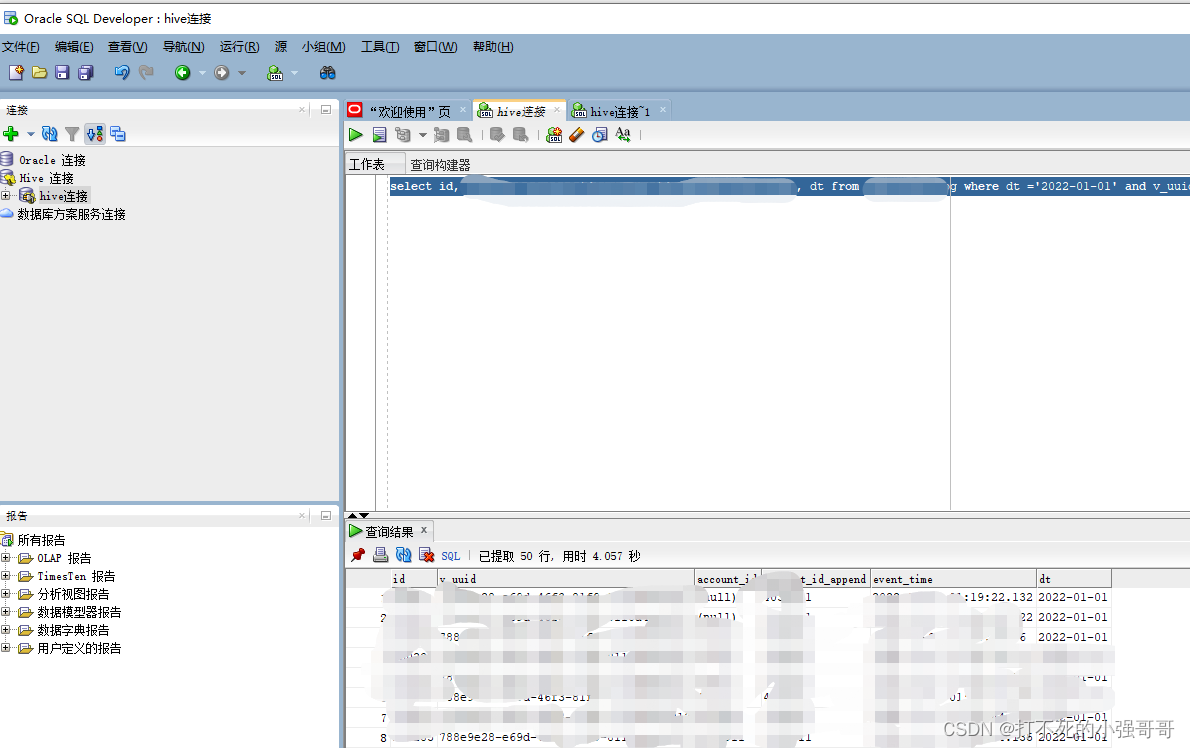Viewport: 1190px width, 748px height.
Task: Open unshared SQL worksheet icon
Action: pos(554,135)
